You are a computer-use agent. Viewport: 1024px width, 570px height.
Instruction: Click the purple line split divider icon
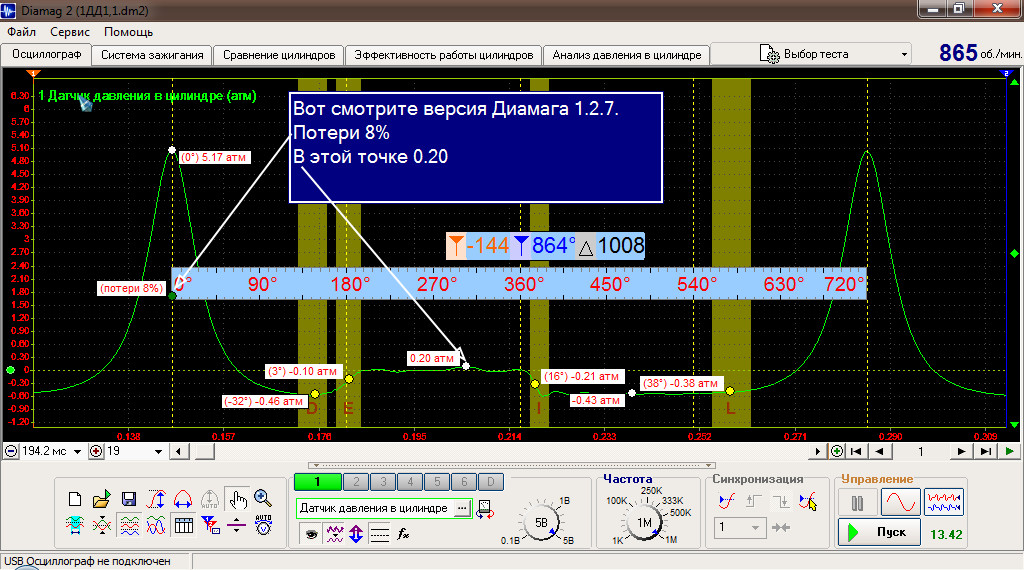tap(236, 525)
